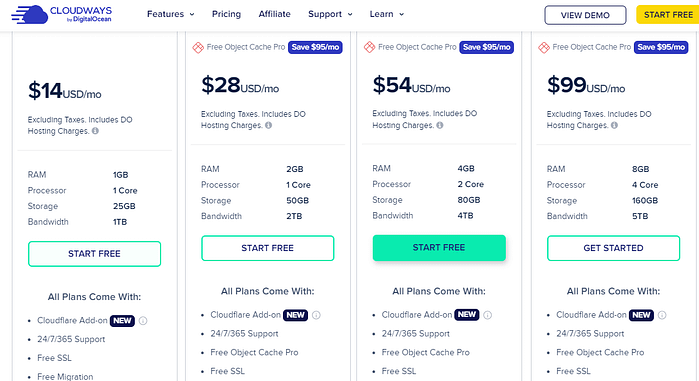
Task: Open the Affiliate navigation item
Action: [275, 14]
